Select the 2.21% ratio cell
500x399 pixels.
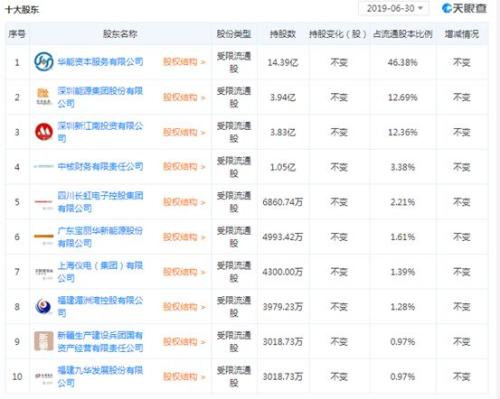(x=402, y=202)
